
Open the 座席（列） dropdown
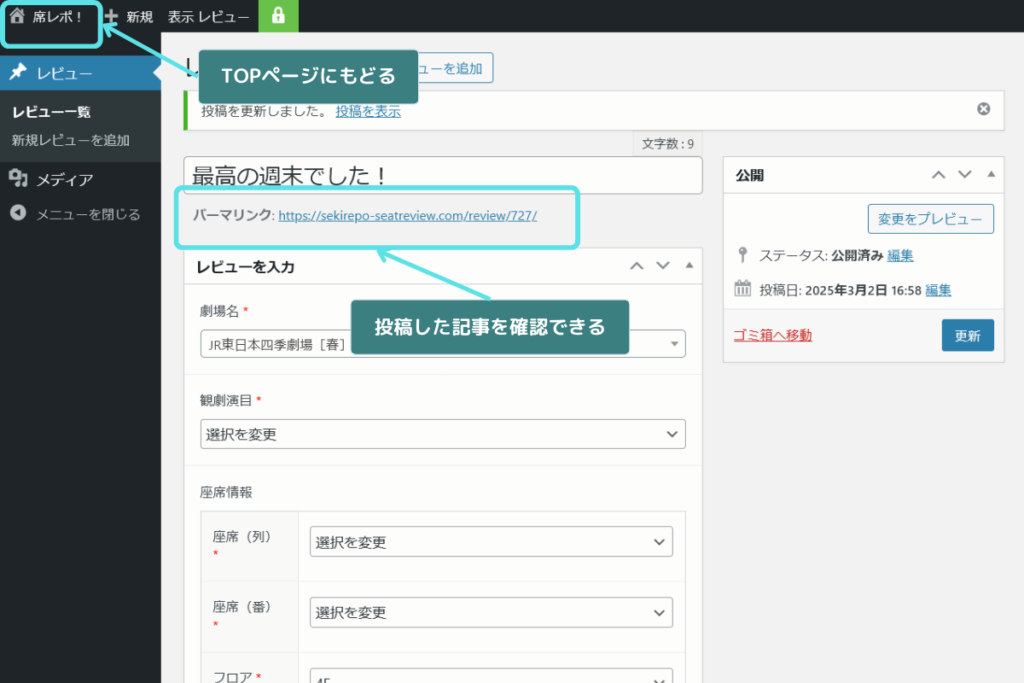pyautogui.click(x=491, y=542)
